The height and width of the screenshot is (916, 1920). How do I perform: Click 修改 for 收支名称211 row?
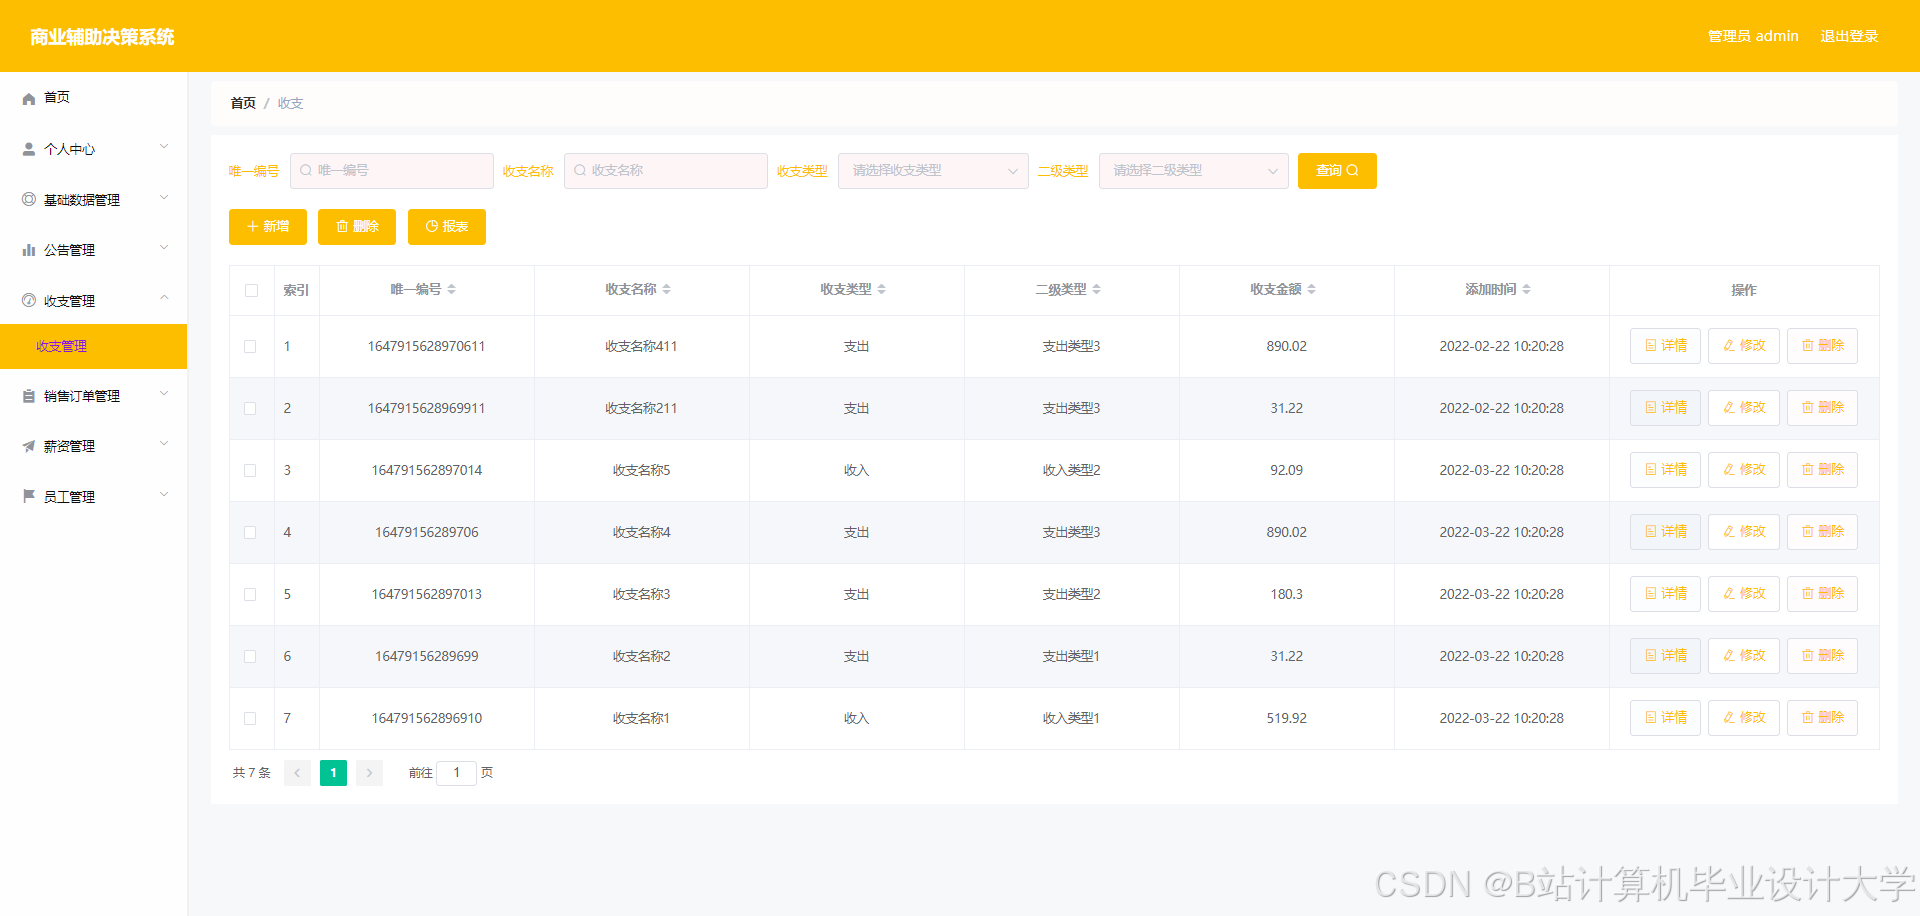coord(1744,408)
